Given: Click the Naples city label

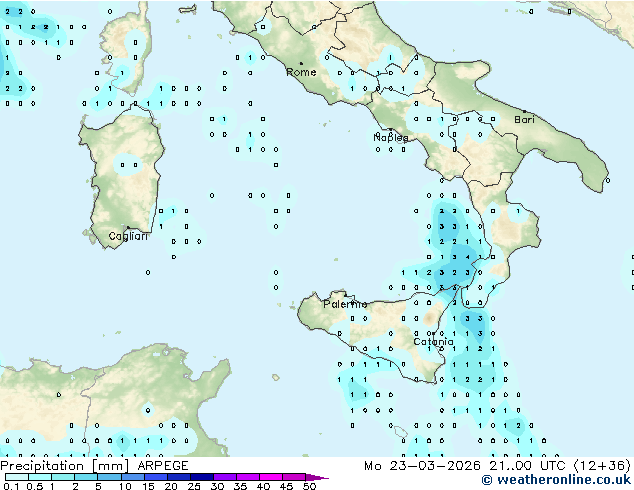Looking at the screenshot, I should click(x=391, y=138).
